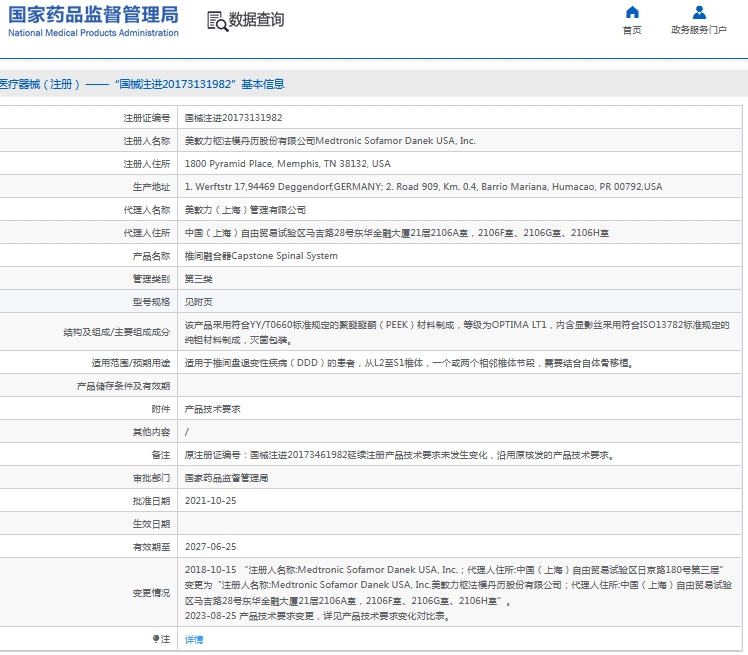Click the 产品名称 row label
Image resolution: width=748 pixels, height=655 pixels.
(151, 256)
